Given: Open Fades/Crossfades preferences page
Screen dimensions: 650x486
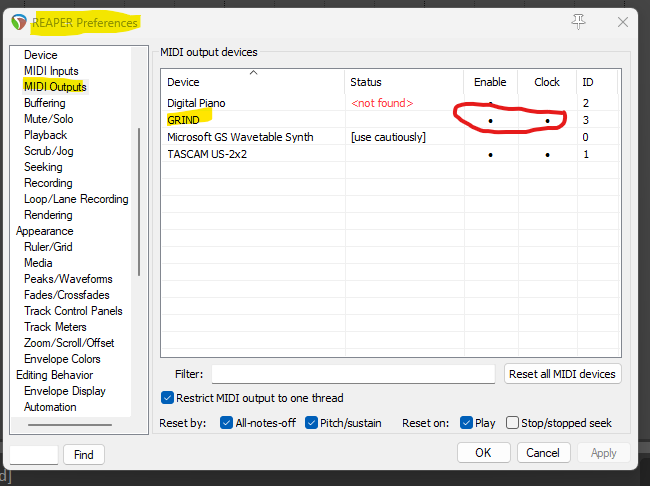Looking at the screenshot, I should pos(67,295).
